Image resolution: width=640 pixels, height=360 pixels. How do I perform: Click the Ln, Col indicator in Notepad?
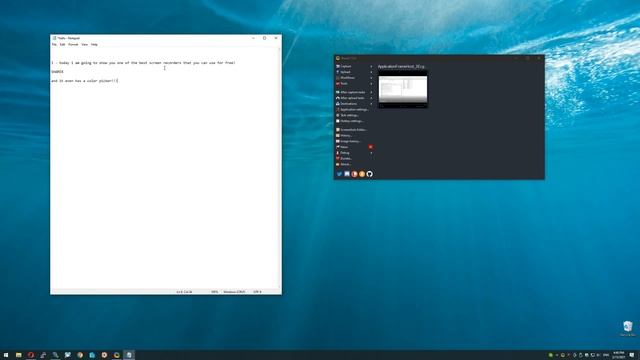(184, 292)
